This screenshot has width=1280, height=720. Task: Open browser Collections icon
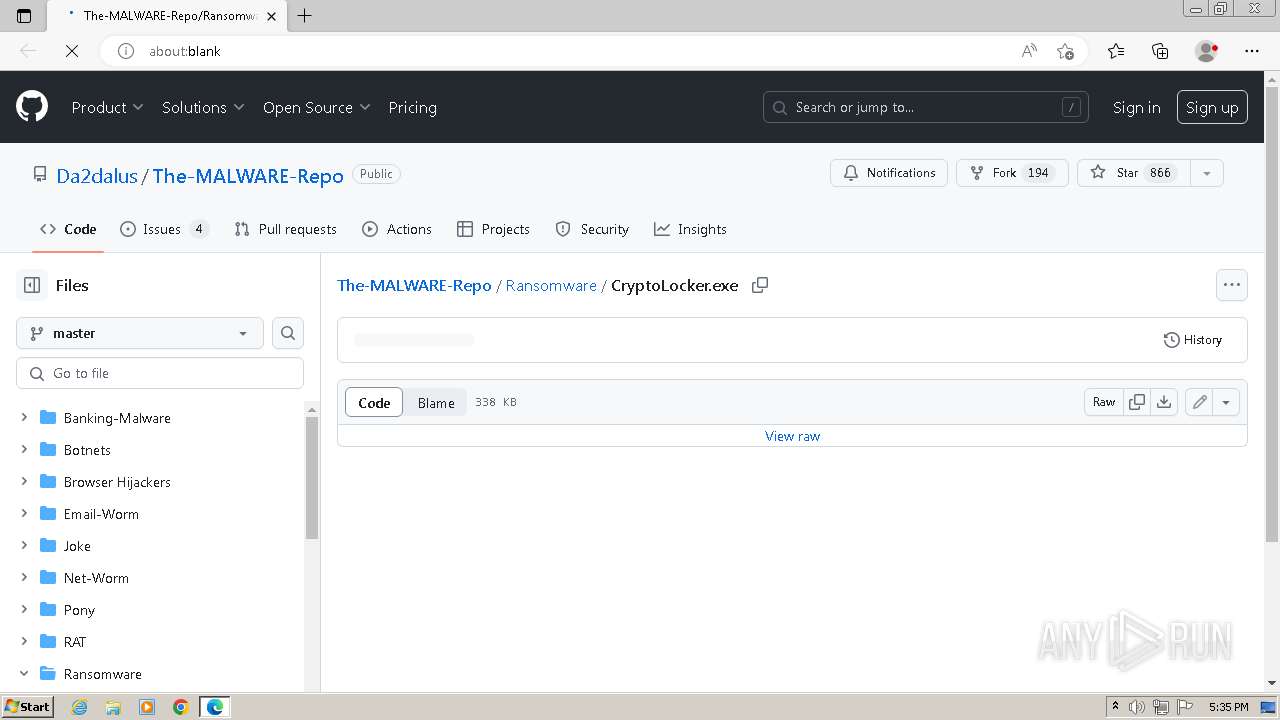pyautogui.click(x=1160, y=51)
